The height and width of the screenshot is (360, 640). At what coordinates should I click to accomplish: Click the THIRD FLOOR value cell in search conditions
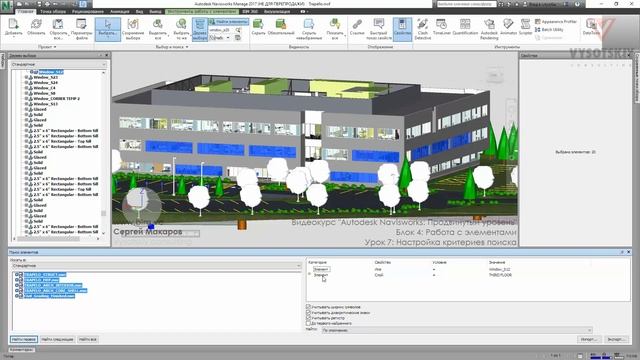pos(500,275)
